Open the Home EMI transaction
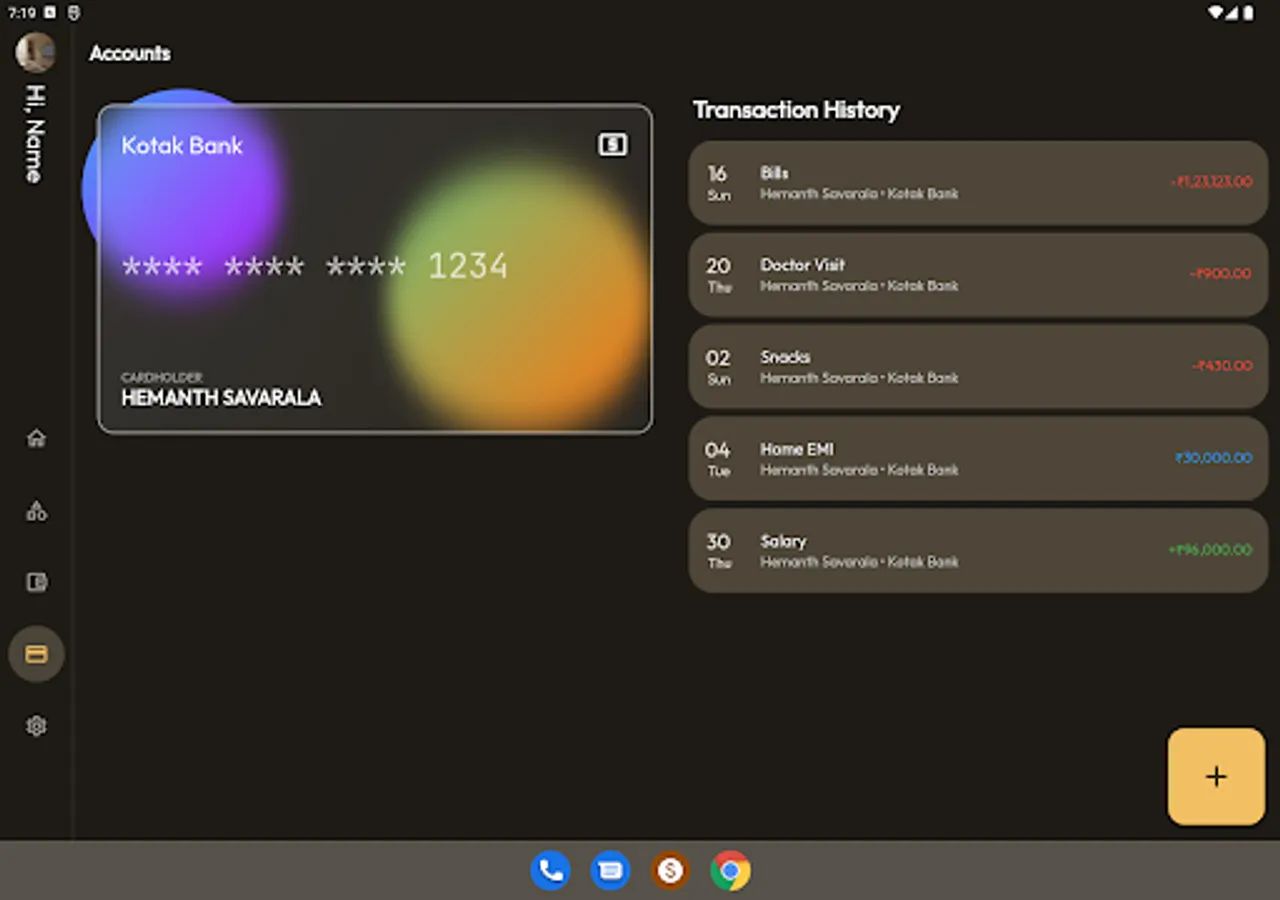This screenshot has width=1280, height=900. (978, 459)
